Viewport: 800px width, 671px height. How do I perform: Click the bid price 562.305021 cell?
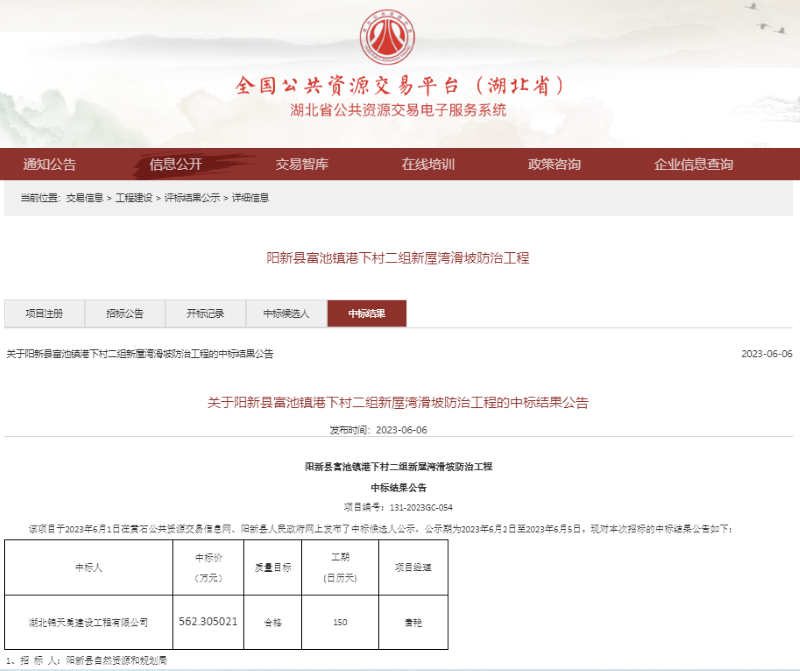[207, 621]
